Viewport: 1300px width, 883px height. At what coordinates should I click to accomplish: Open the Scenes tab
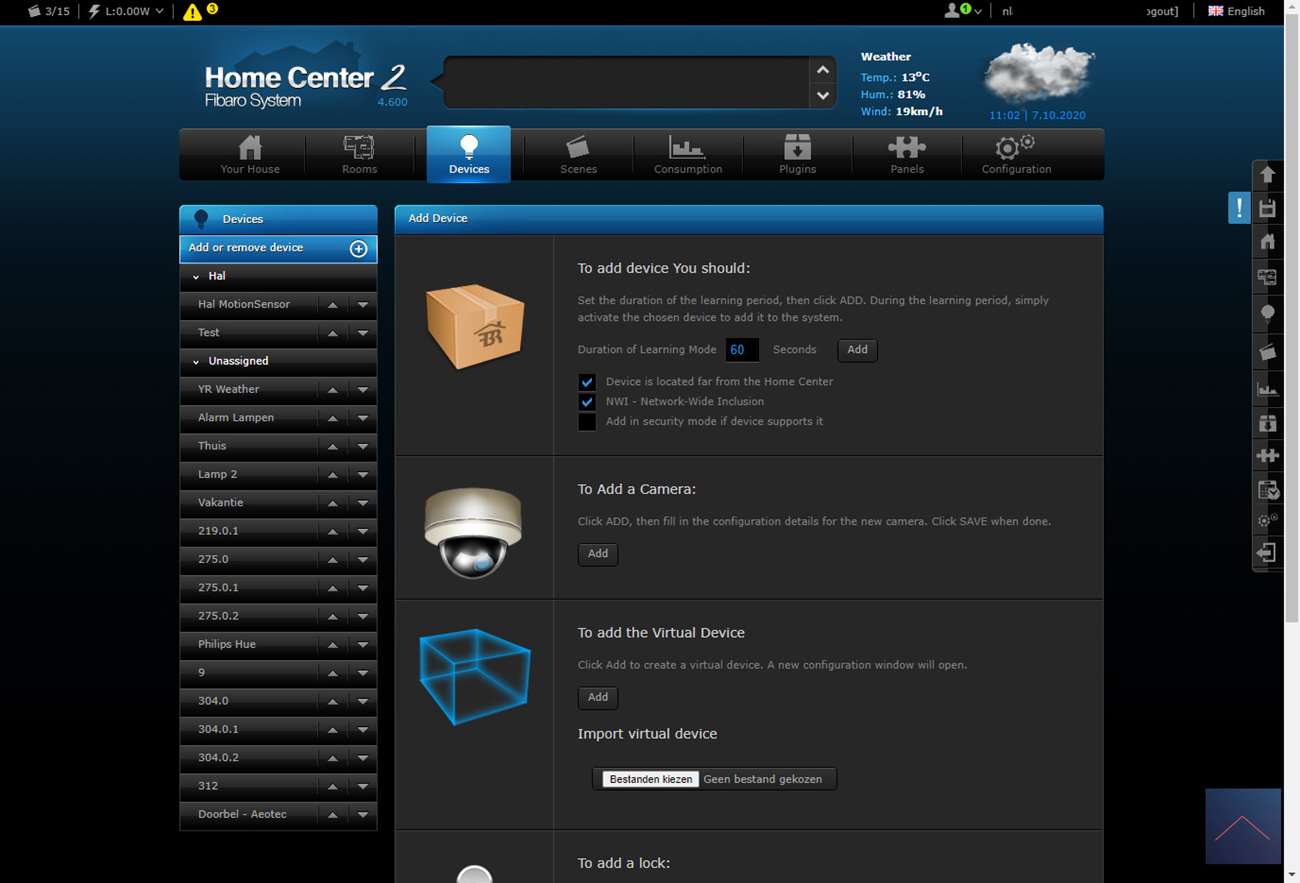pyautogui.click(x=578, y=155)
